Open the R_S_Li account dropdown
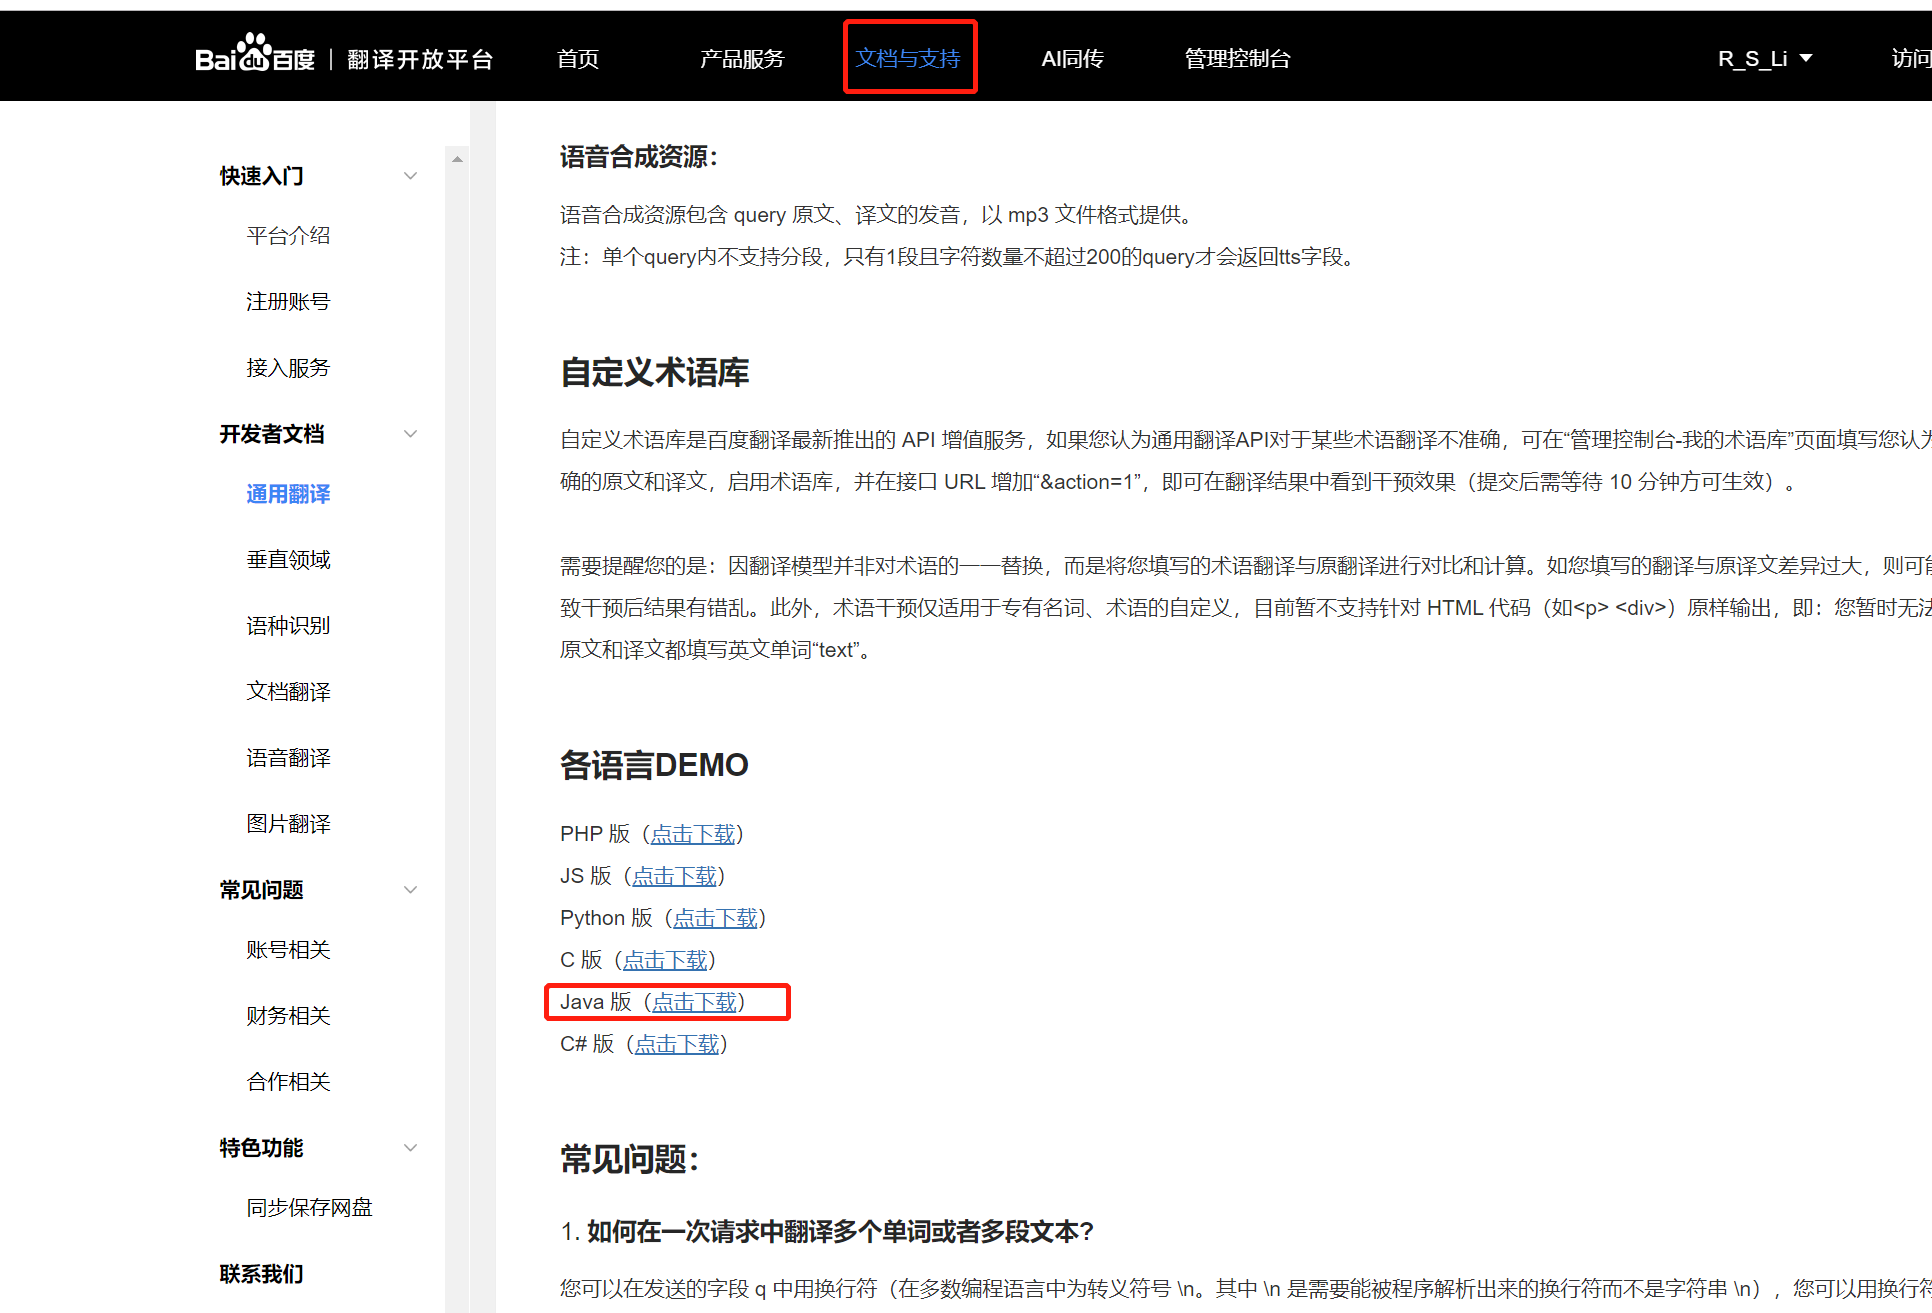 point(1764,59)
